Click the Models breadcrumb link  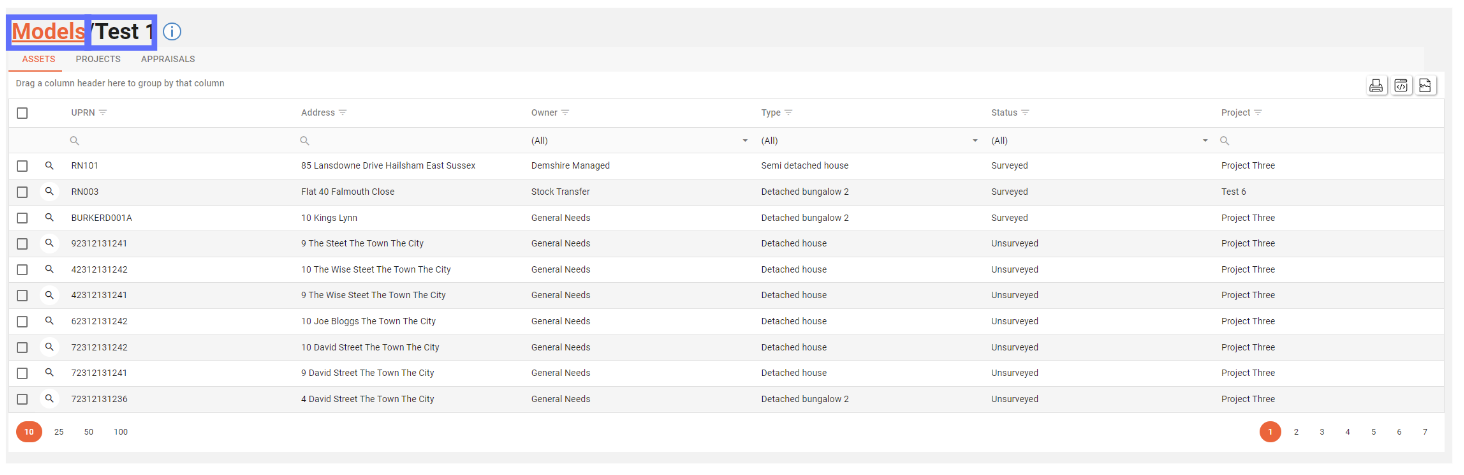(x=48, y=32)
